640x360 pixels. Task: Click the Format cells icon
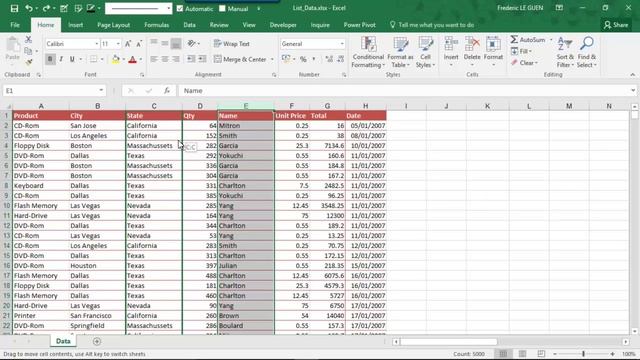pos(493,44)
